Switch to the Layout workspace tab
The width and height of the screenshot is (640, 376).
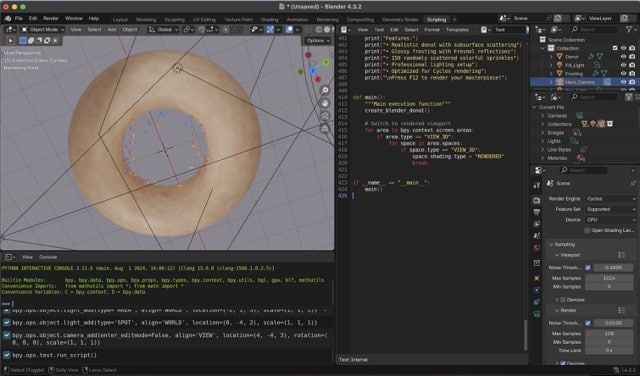tap(120, 20)
